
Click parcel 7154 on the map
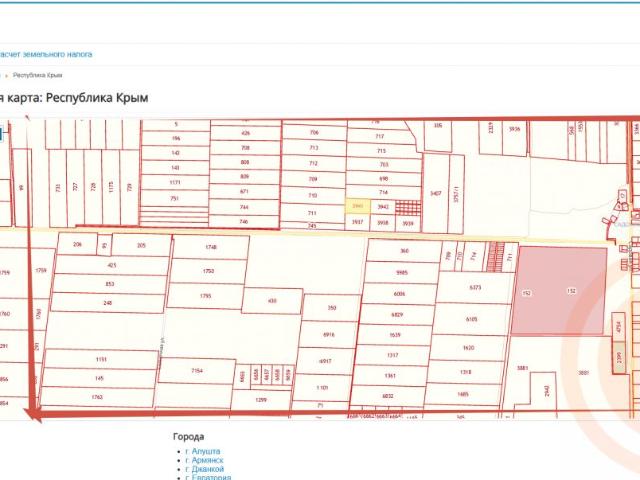coord(197,371)
